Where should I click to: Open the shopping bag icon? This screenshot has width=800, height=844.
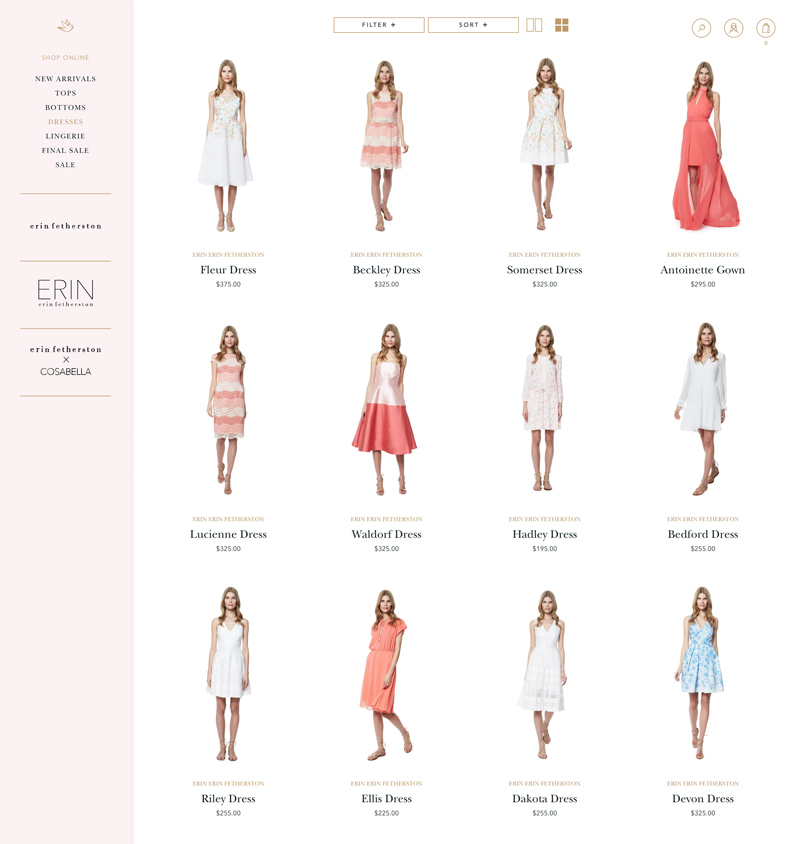click(765, 28)
